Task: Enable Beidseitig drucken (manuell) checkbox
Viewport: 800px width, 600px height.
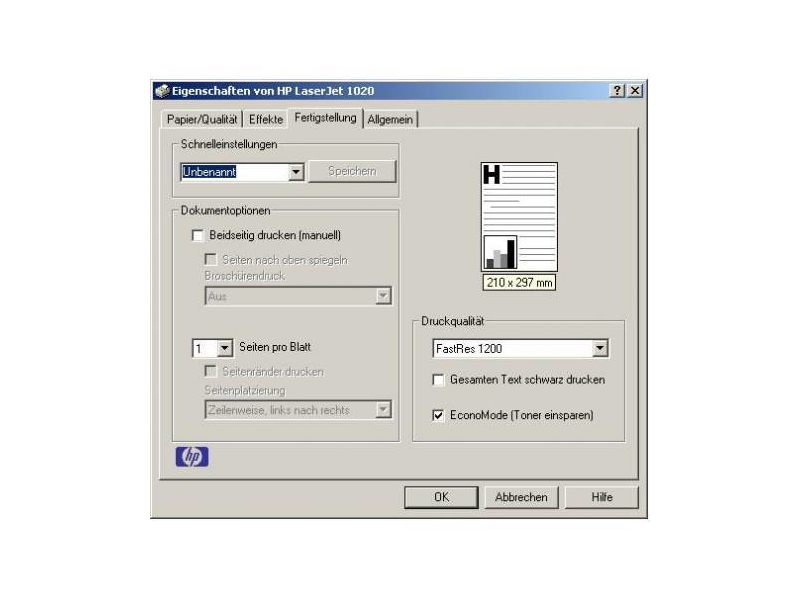Action: point(197,235)
